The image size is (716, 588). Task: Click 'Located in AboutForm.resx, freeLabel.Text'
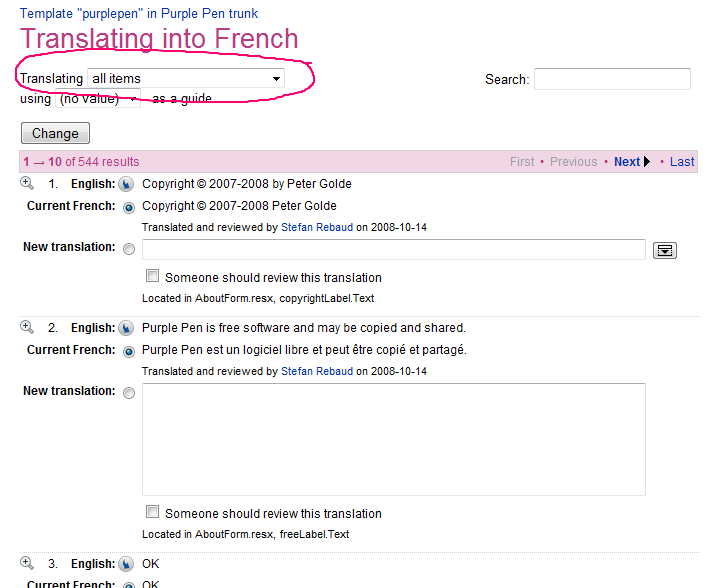point(246,534)
